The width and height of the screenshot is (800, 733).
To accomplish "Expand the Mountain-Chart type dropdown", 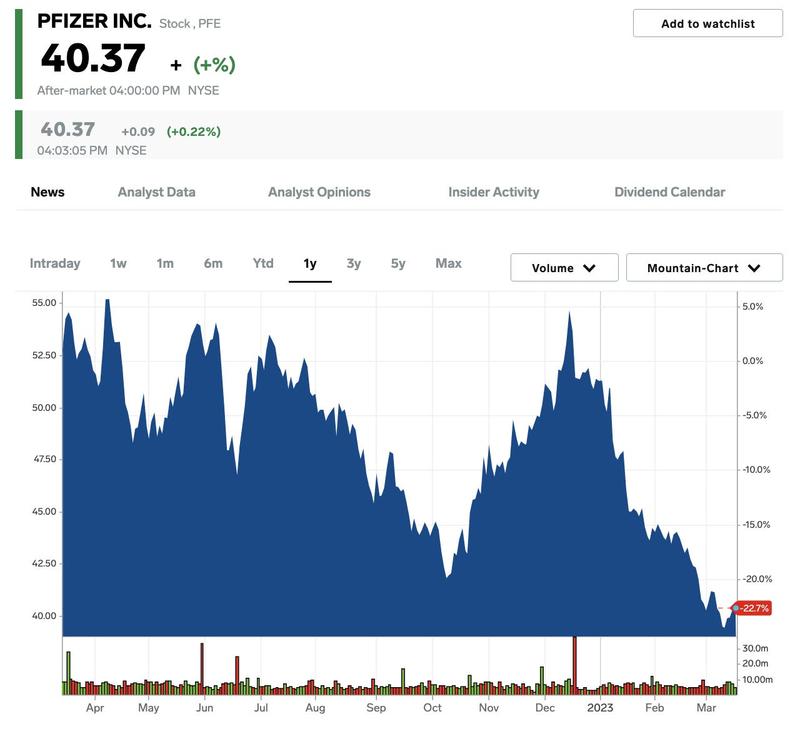I will coord(704,268).
